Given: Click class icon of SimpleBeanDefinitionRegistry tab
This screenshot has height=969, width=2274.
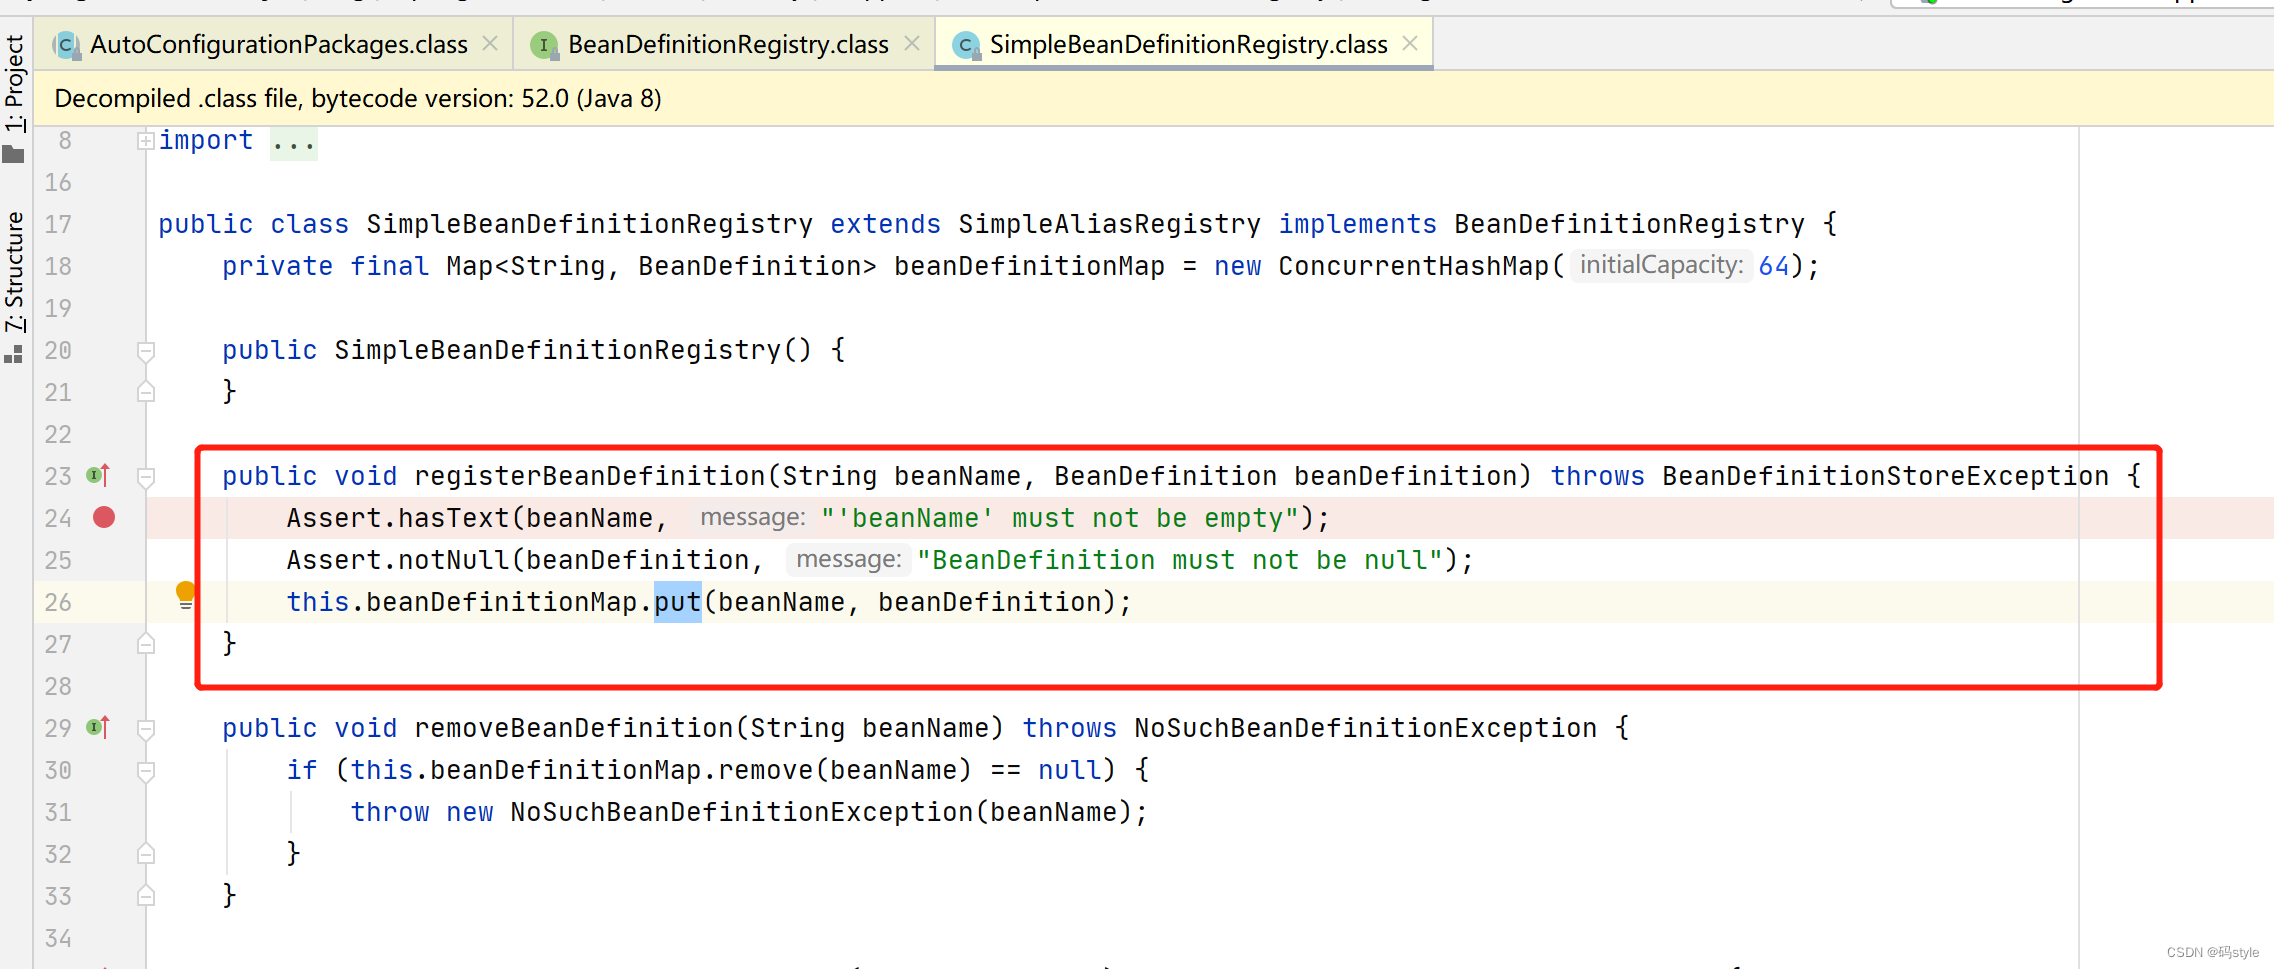Looking at the screenshot, I should pos(966,45).
